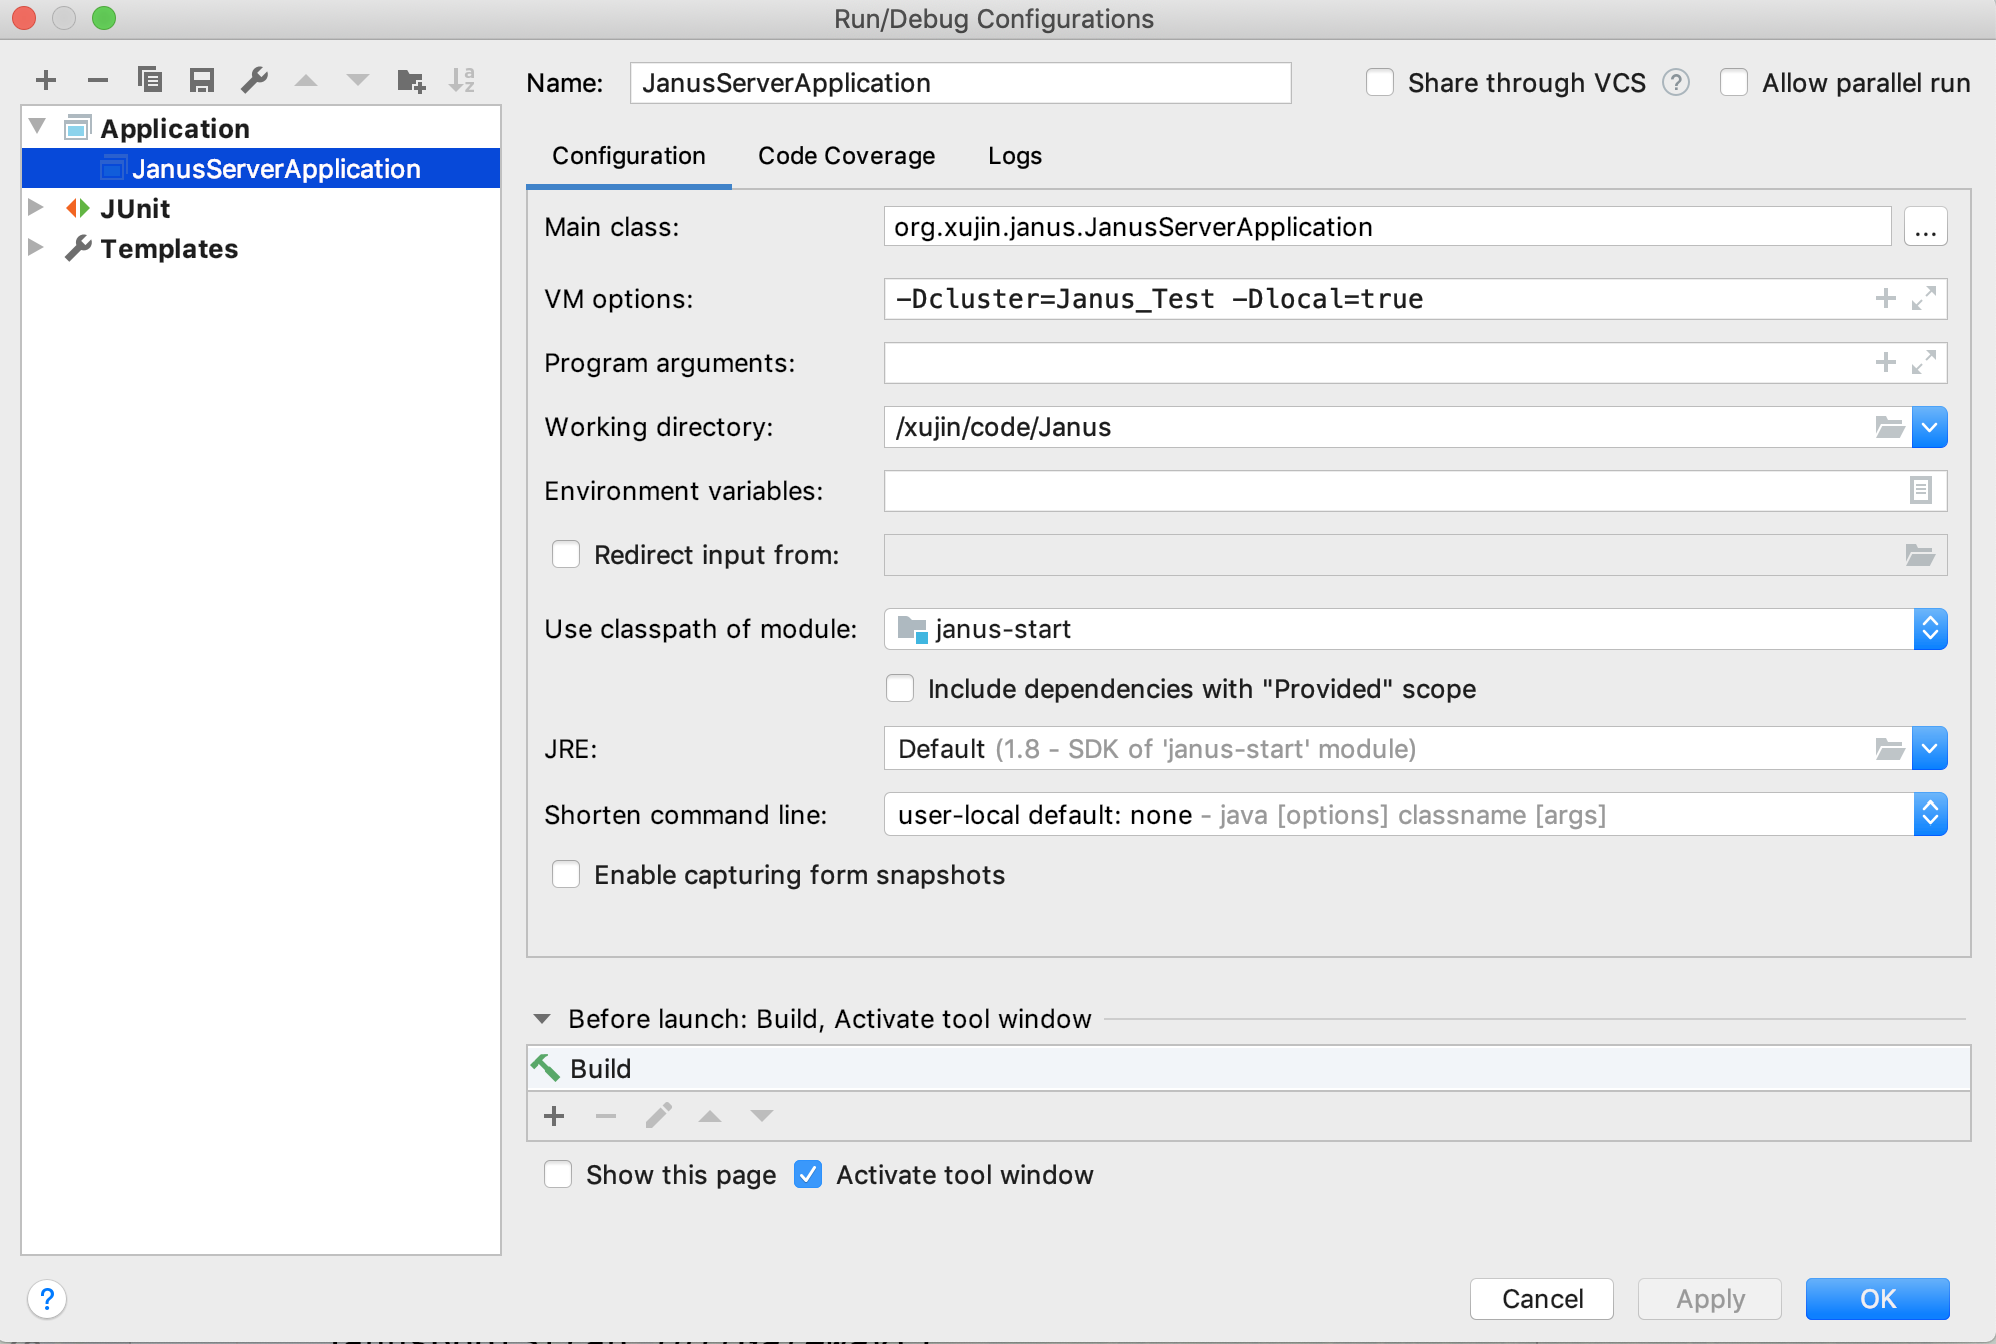Click the Cancel button
This screenshot has height=1344, width=1996.
[x=1542, y=1299]
